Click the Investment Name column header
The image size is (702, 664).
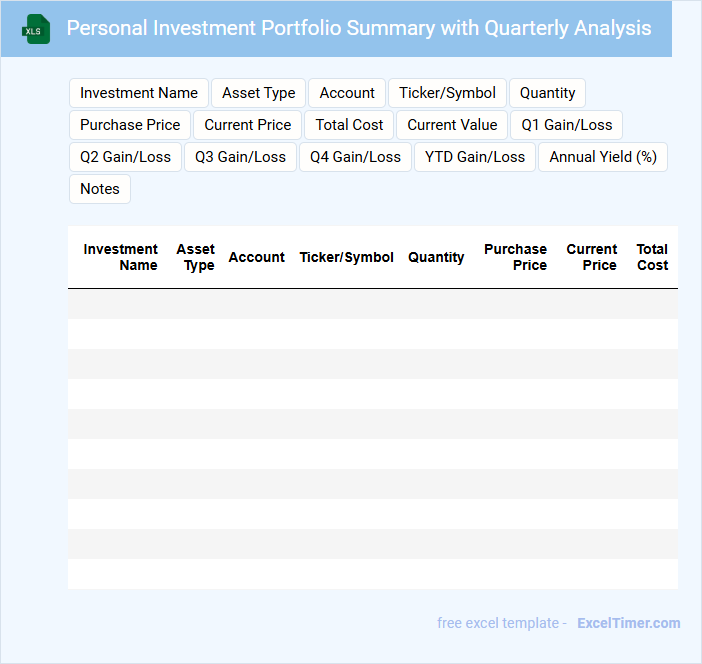pos(121,257)
